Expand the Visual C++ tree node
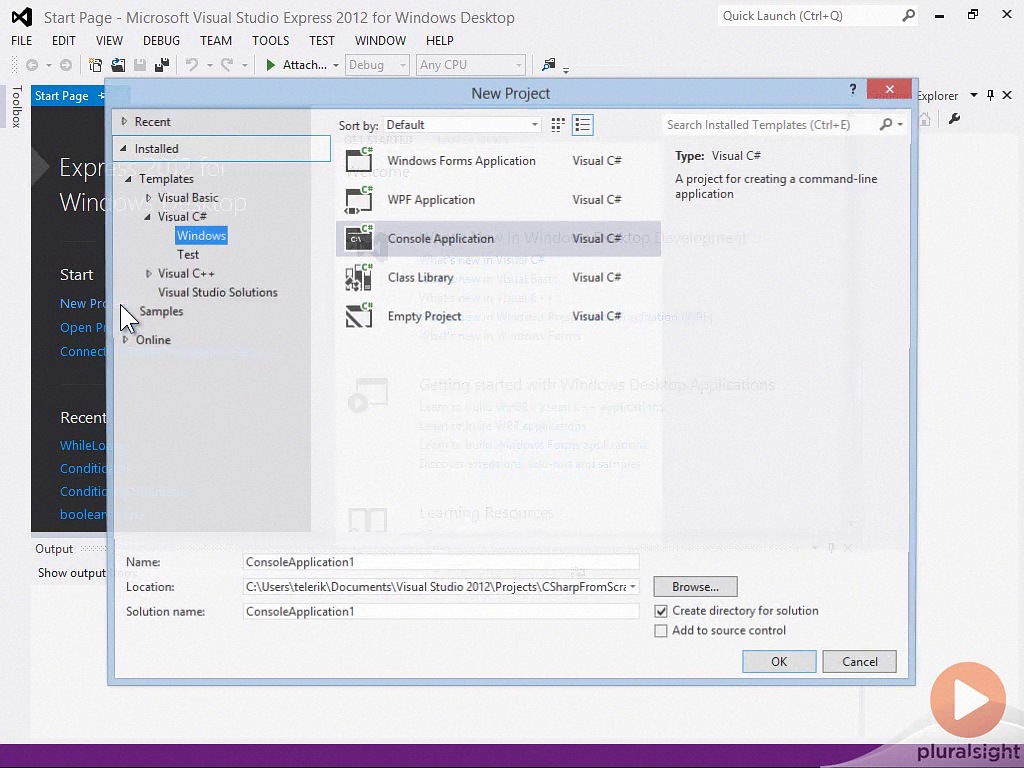Image resolution: width=1024 pixels, height=768 pixels. click(x=148, y=274)
